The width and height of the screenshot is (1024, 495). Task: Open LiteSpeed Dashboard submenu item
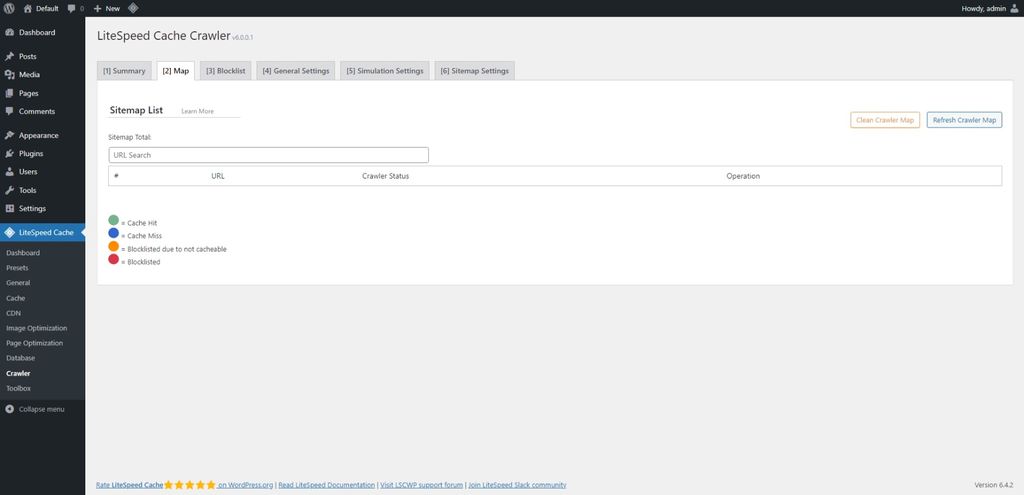pos(23,253)
